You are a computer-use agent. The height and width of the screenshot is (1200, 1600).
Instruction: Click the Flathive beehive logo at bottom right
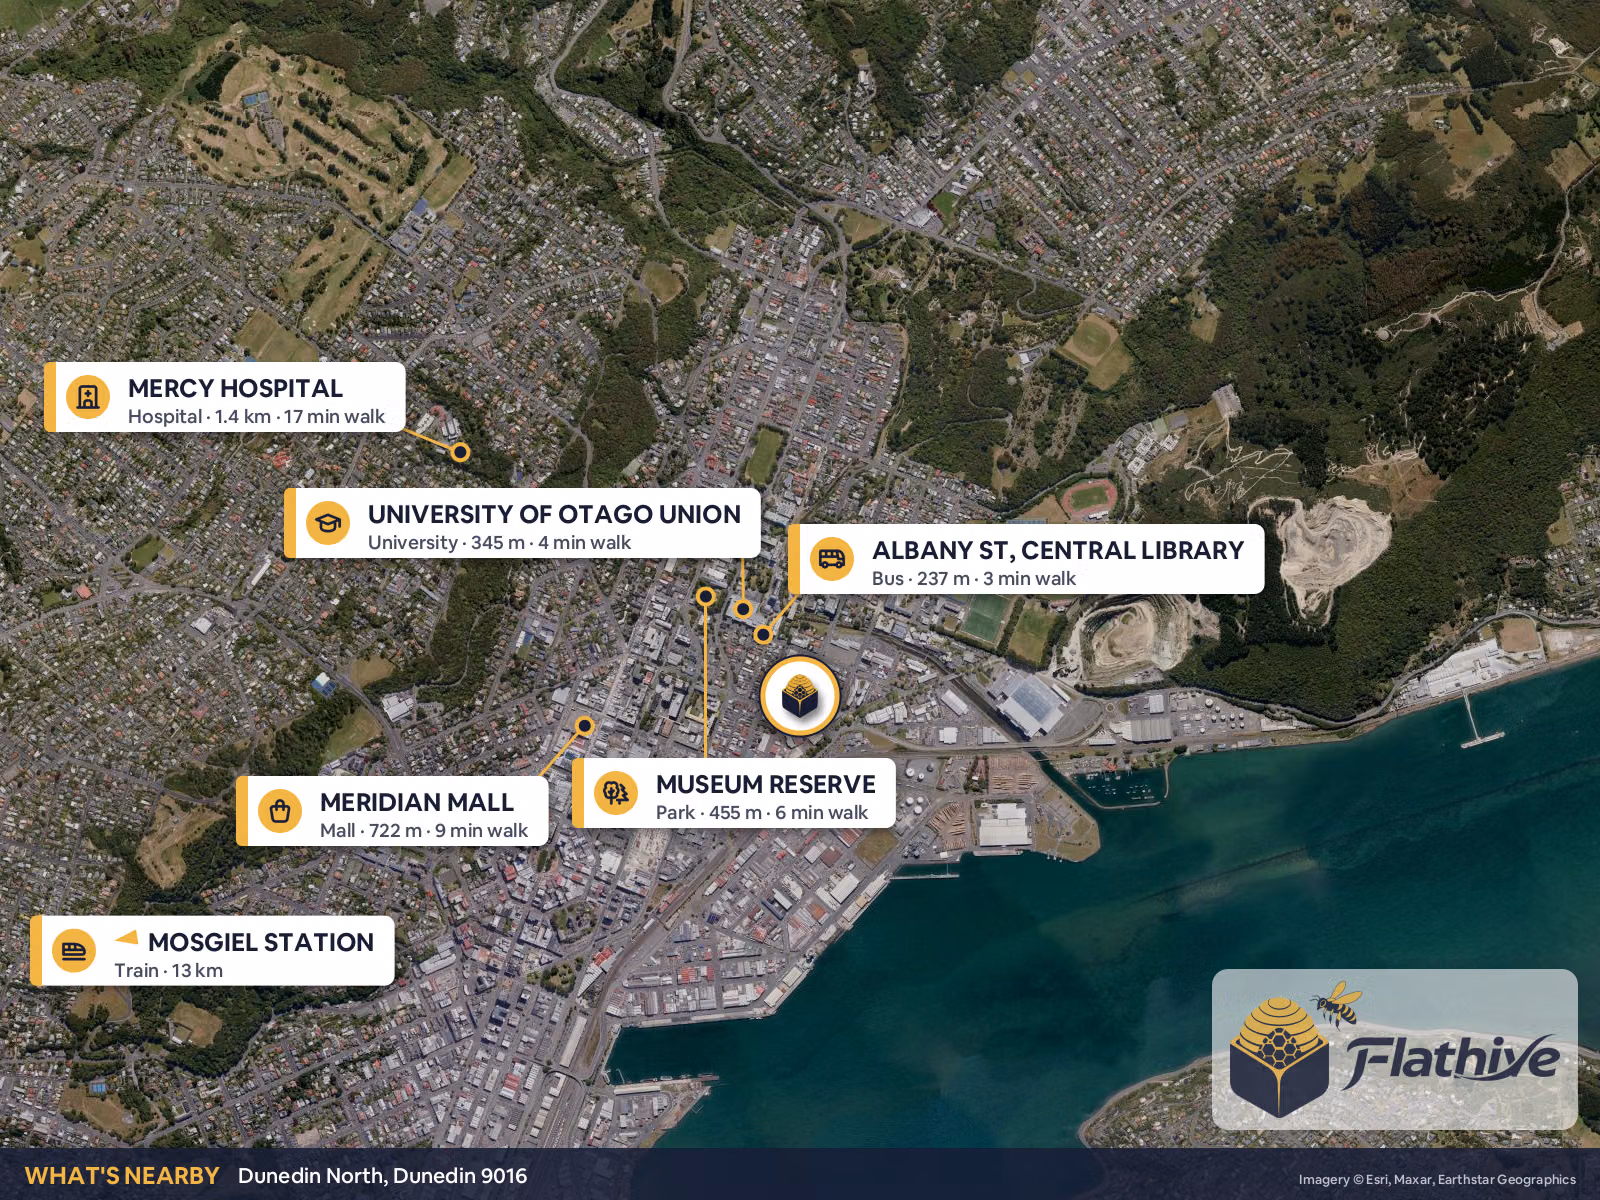1279,1057
